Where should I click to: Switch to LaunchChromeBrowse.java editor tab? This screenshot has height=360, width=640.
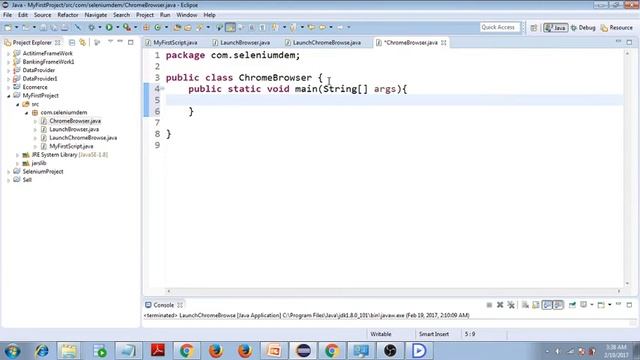coord(323,42)
